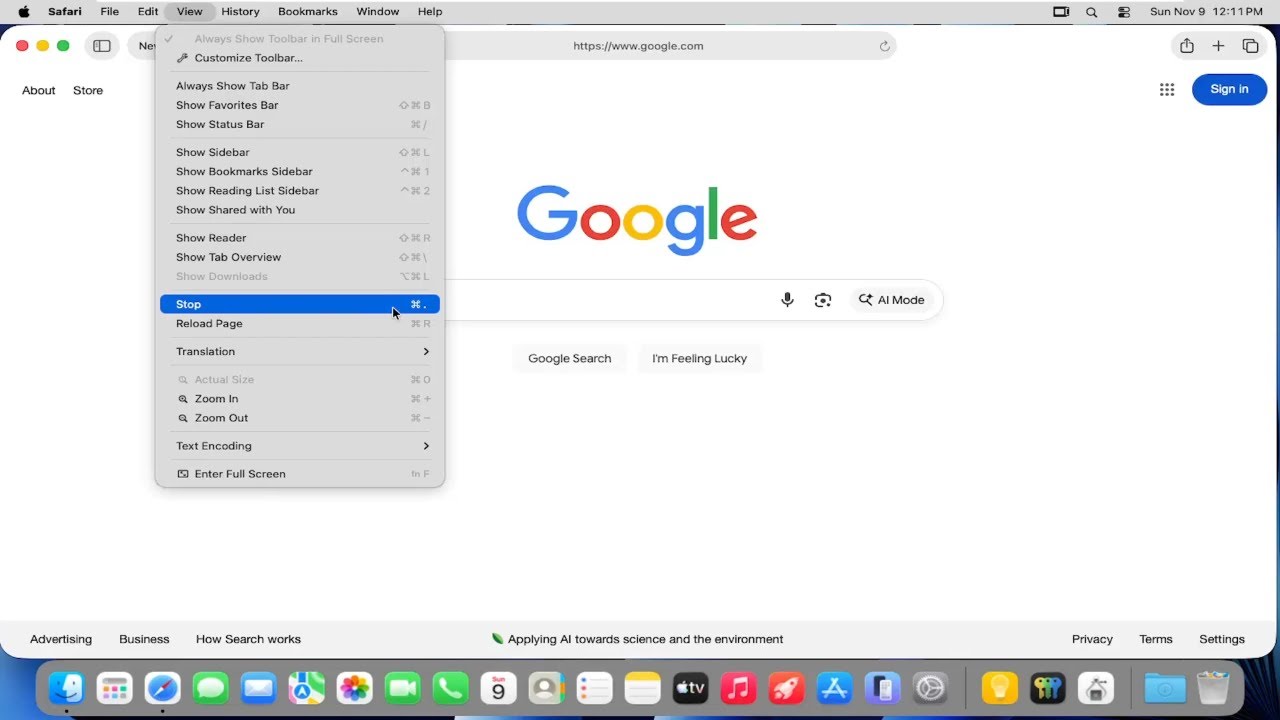Open the Bookmarks menu
The width and height of the screenshot is (1280, 720).
click(310, 12)
